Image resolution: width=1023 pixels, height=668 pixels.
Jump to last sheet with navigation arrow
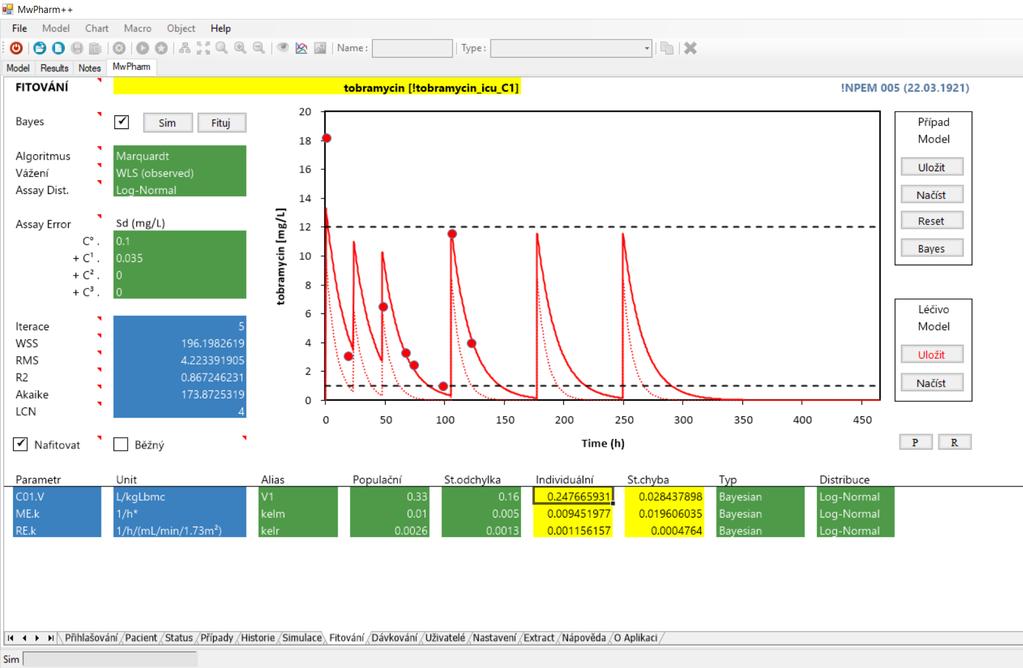[50, 638]
